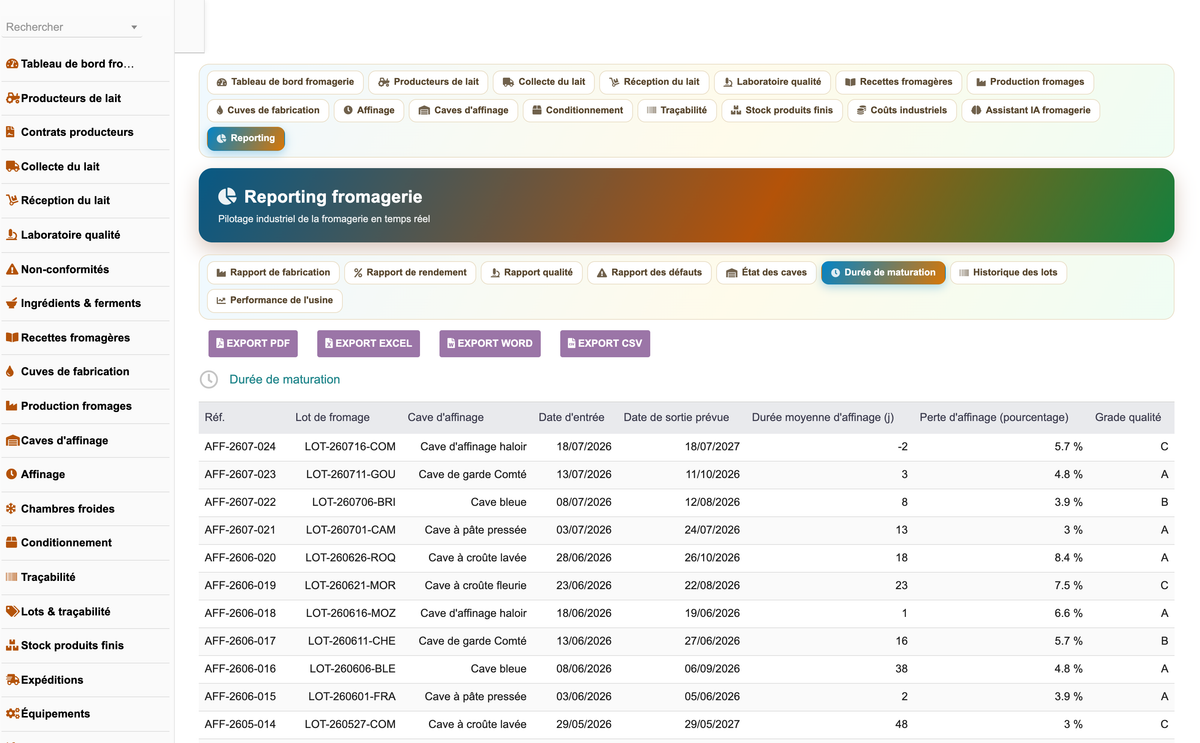This screenshot has width=1200, height=743.
Task: Click the pie chart icon in Reporting fromagerie banner
Action: (x=228, y=197)
